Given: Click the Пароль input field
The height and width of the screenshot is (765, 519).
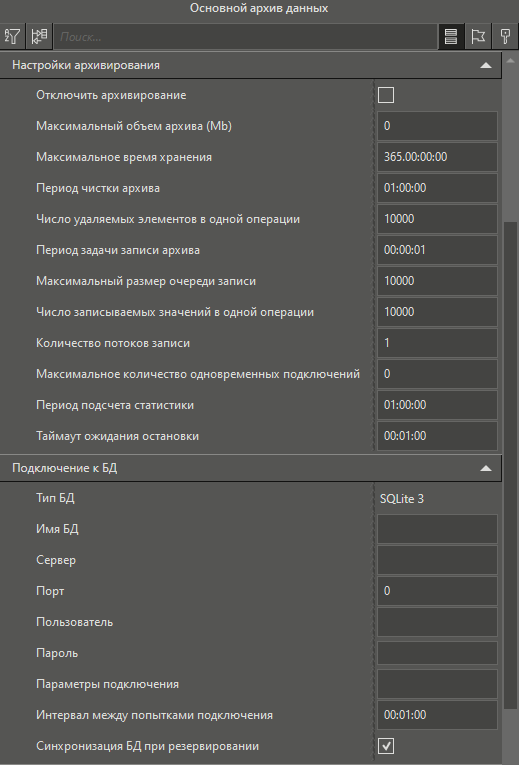Looking at the screenshot, I should point(437,653).
